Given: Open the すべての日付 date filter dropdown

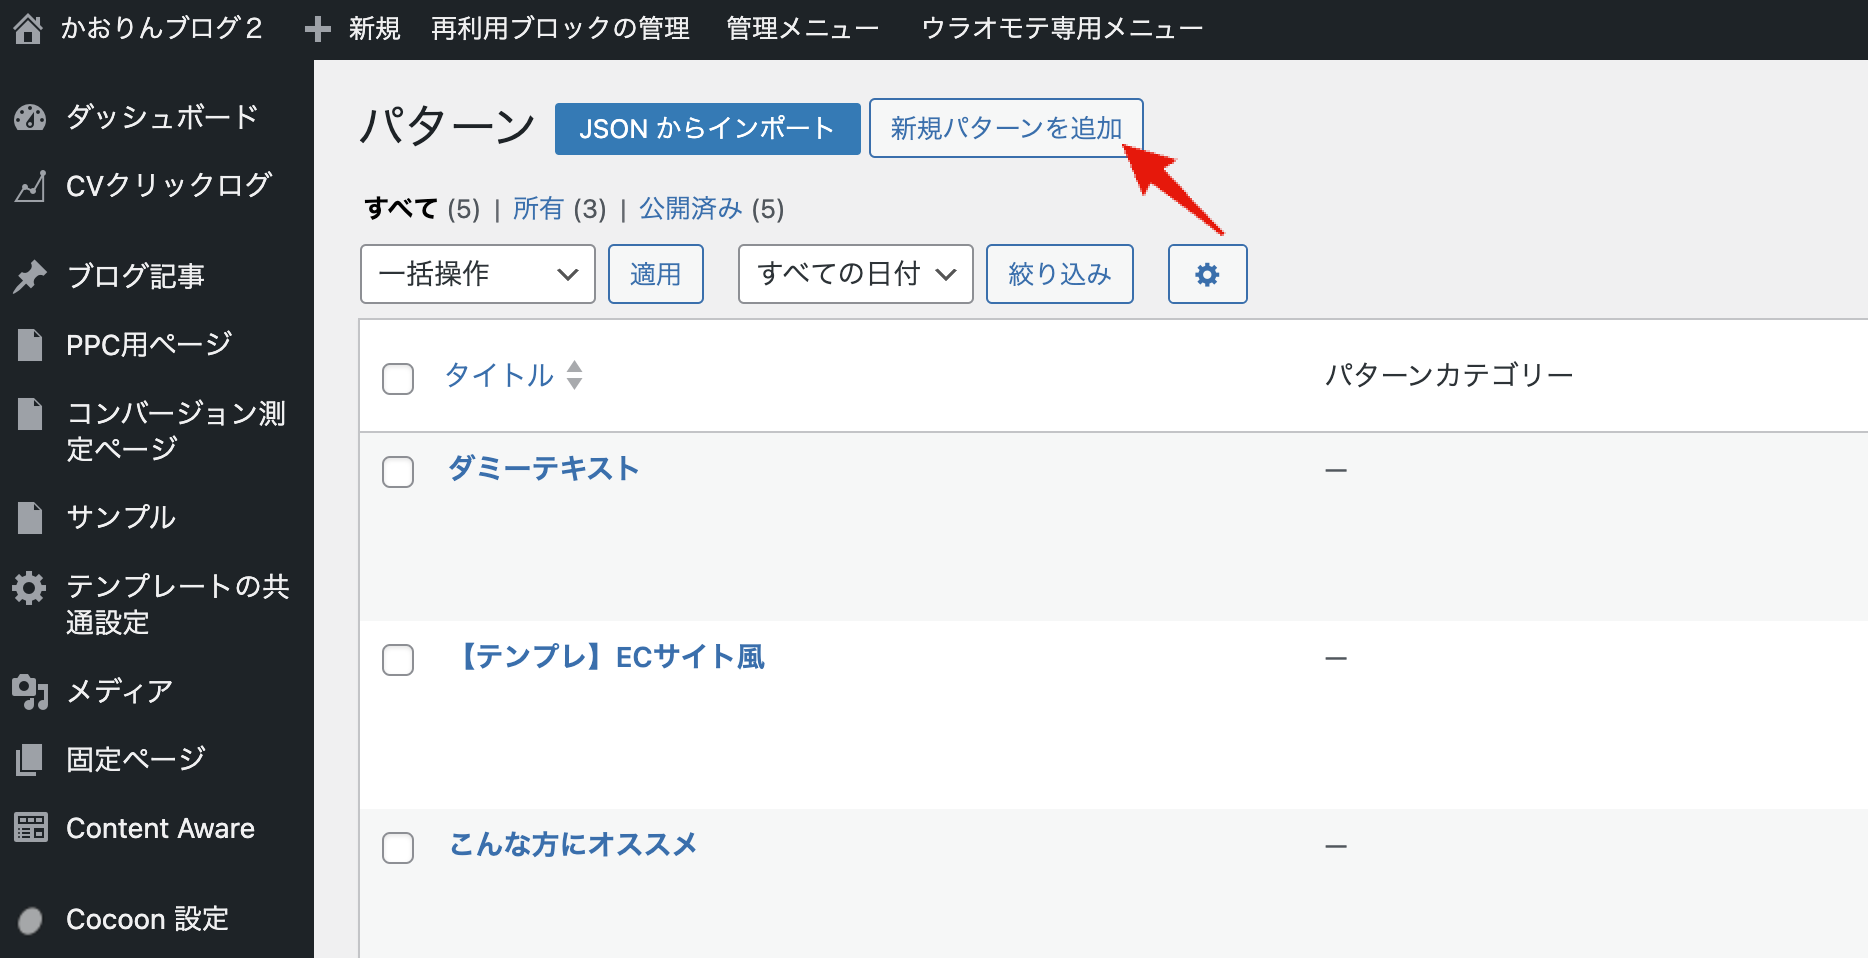Looking at the screenshot, I should (856, 274).
